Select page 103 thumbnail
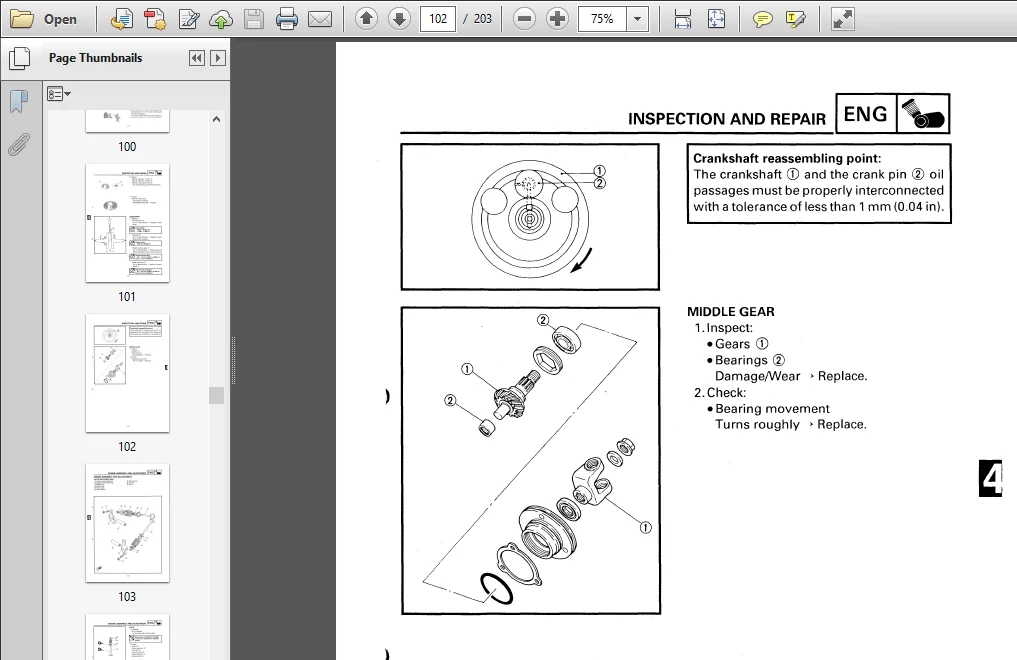 click(x=127, y=523)
